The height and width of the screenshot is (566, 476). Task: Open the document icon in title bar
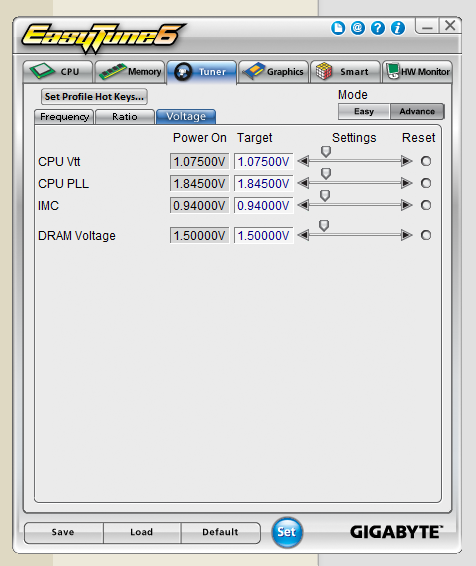[x=338, y=28]
